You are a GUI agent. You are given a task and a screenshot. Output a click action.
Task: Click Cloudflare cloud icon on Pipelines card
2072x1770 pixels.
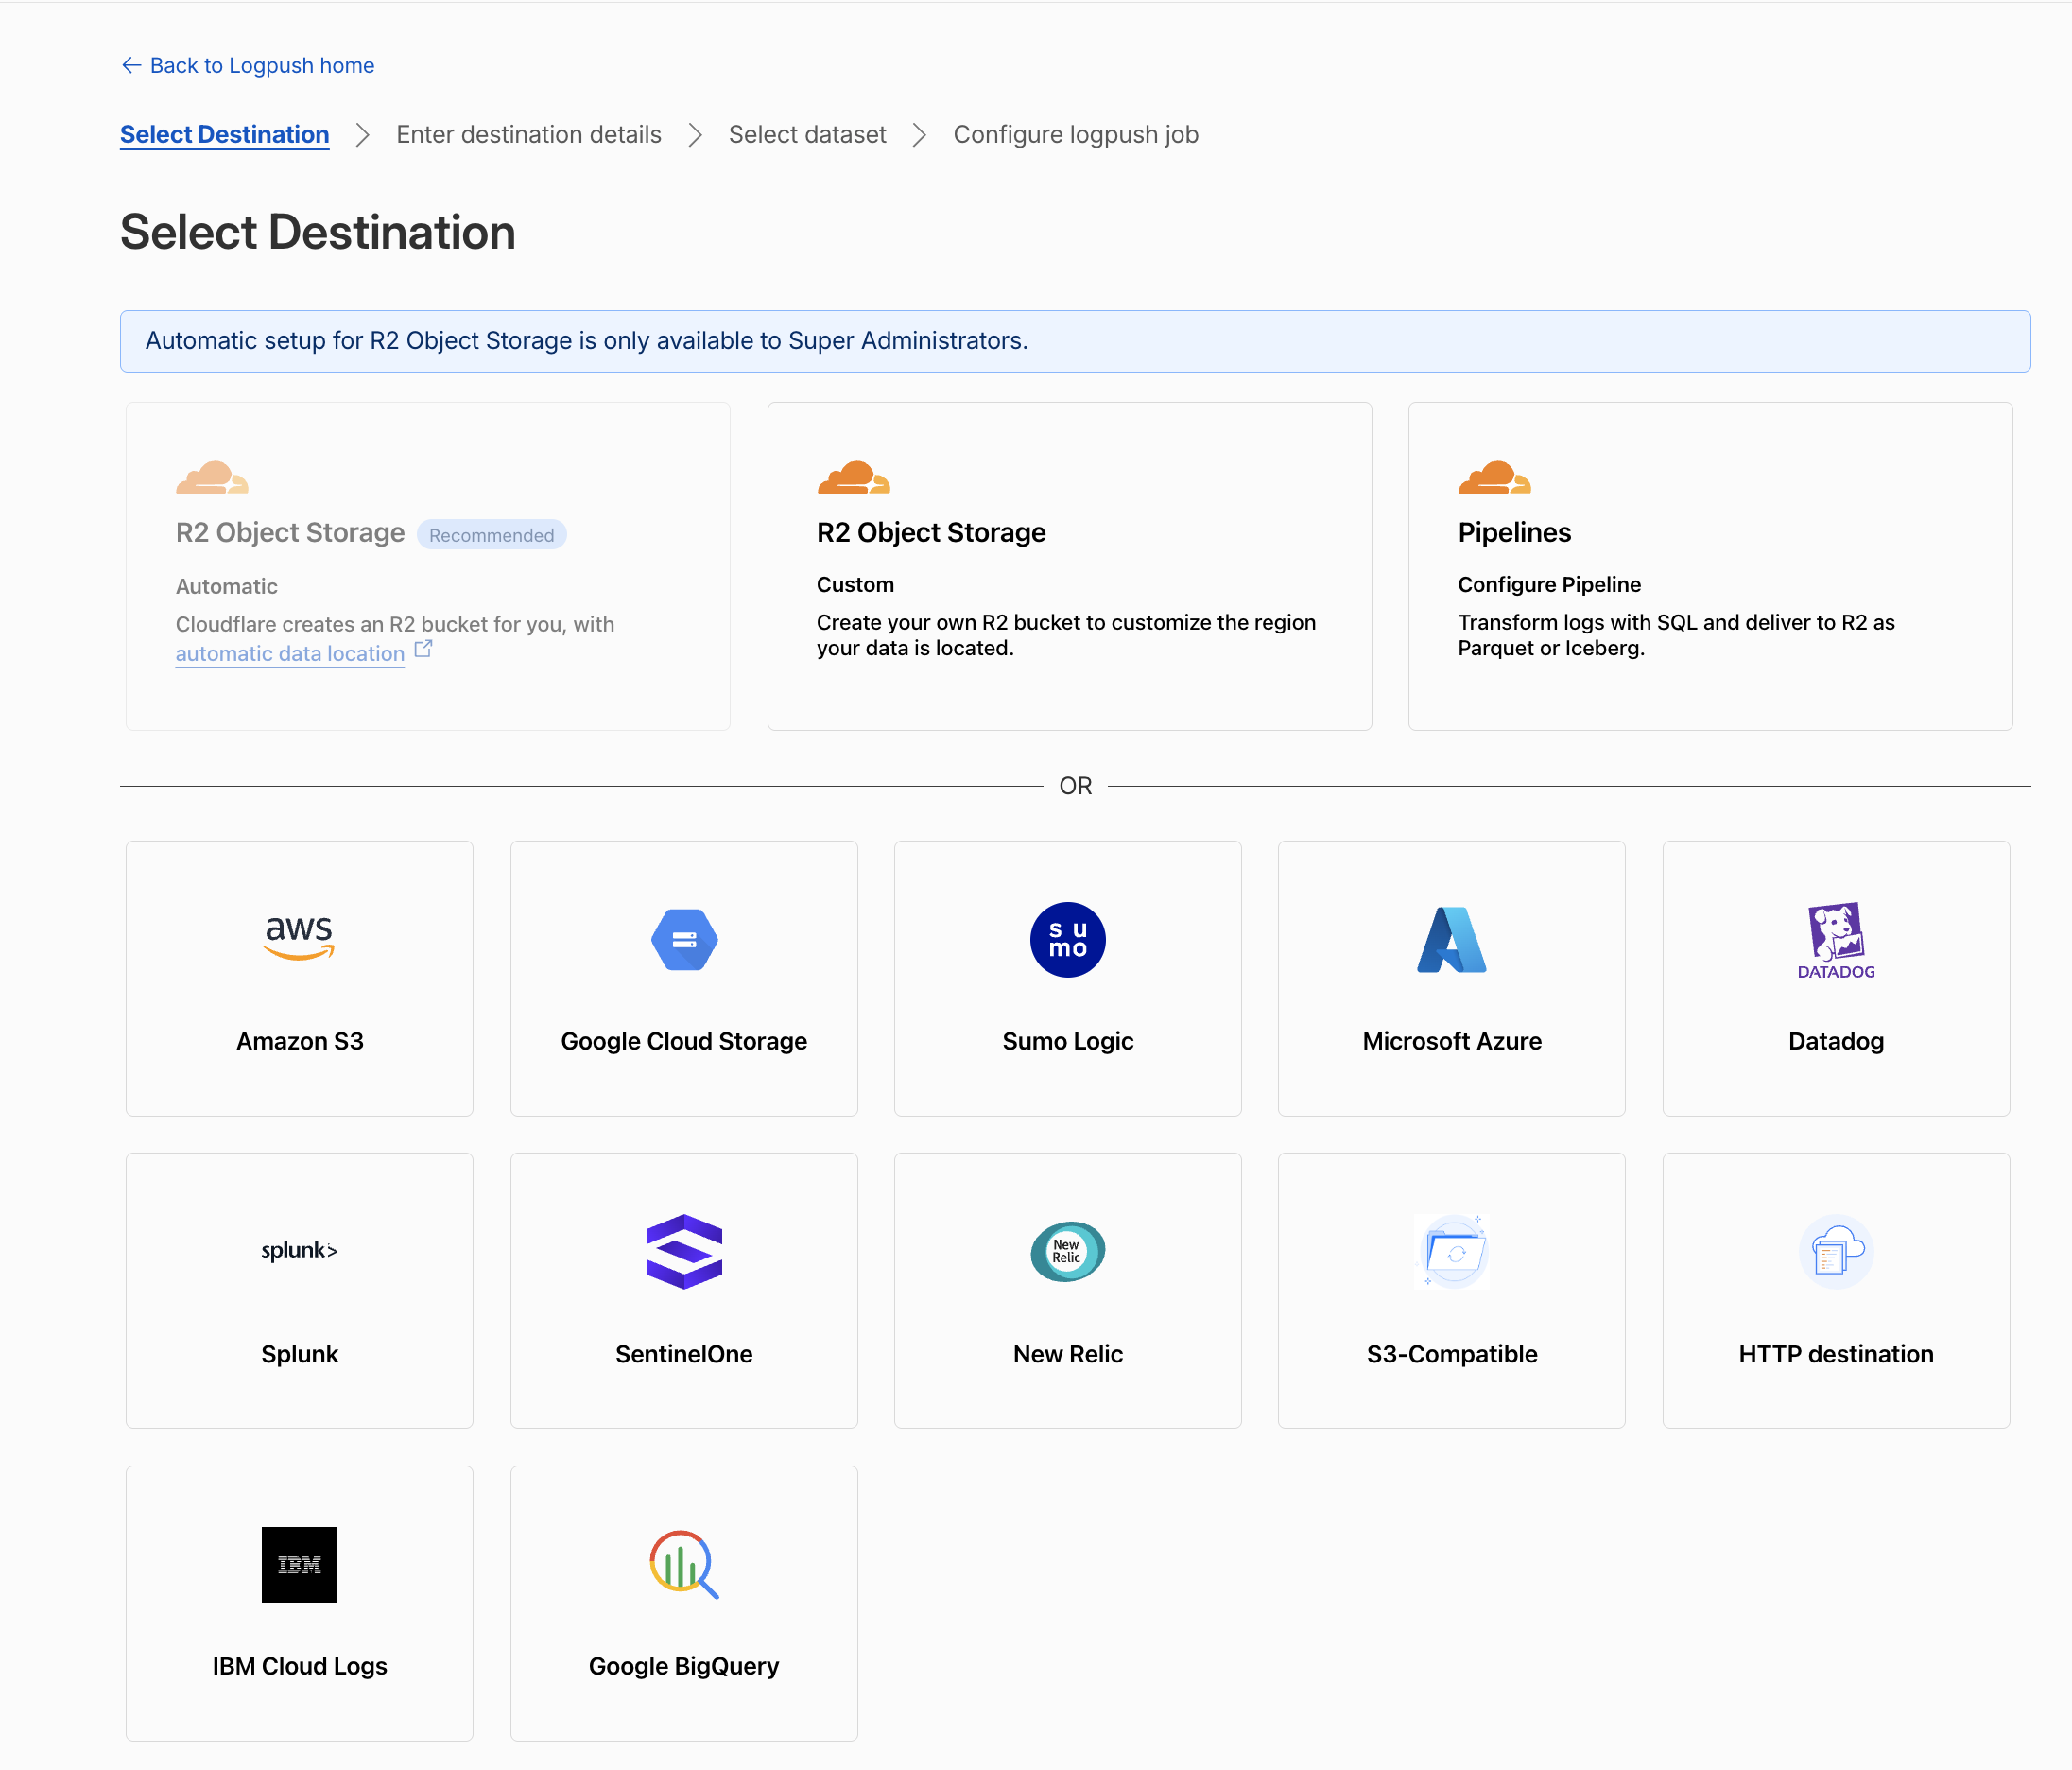[1494, 478]
